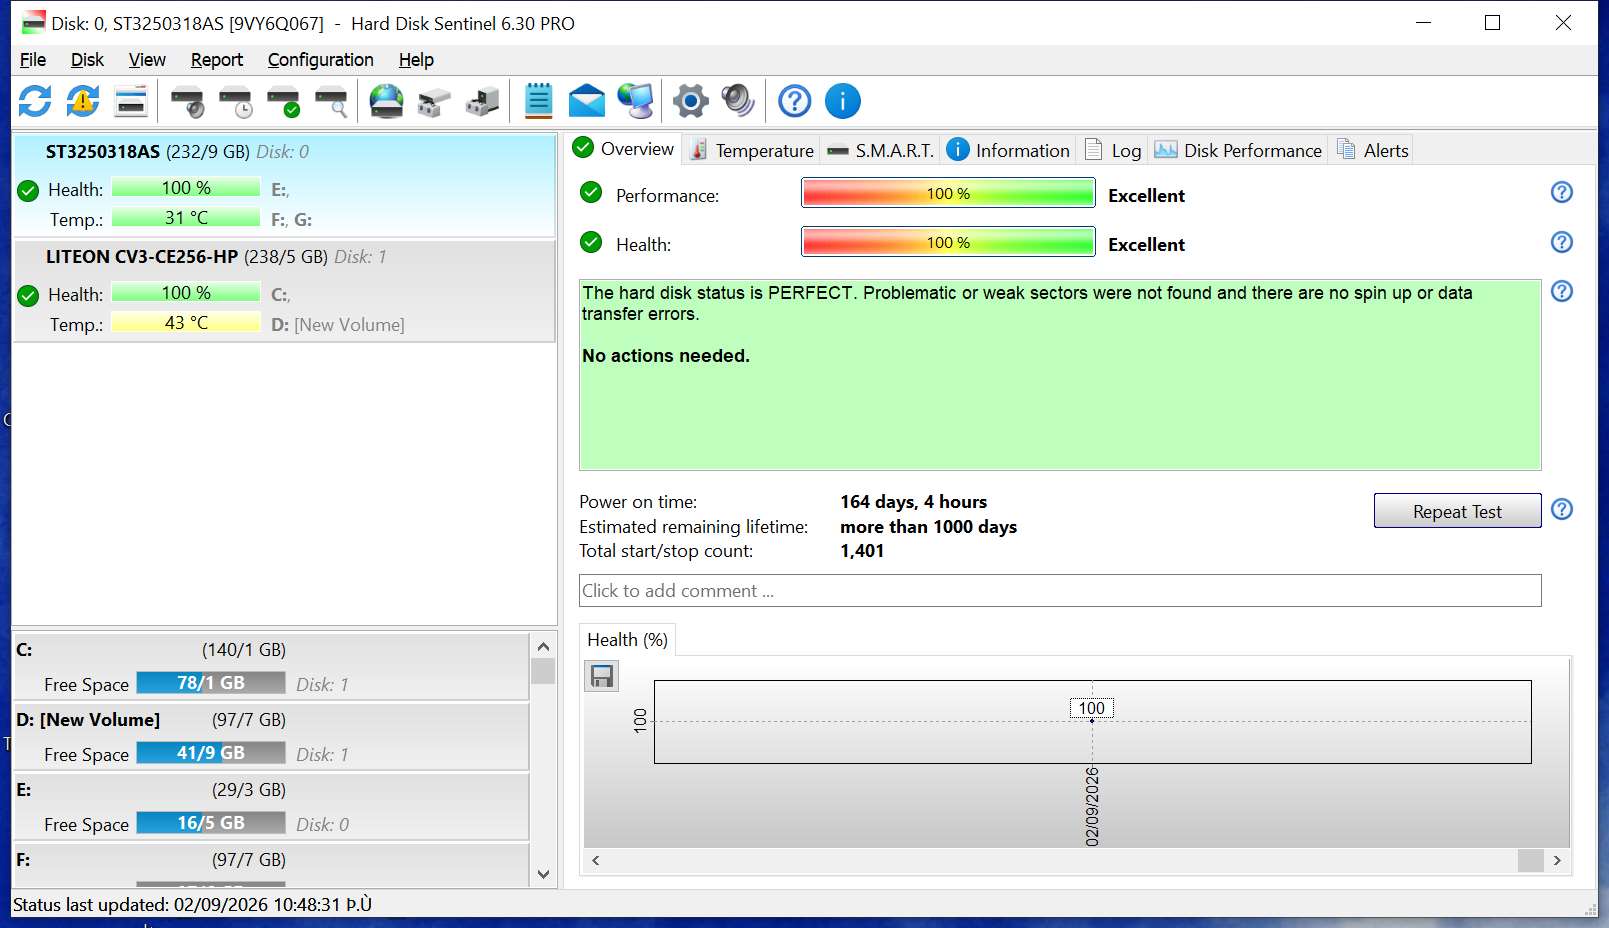Screen dimensions: 1609x928
Task: Click the partition list scroll down arrow
Action: pos(543,874)
